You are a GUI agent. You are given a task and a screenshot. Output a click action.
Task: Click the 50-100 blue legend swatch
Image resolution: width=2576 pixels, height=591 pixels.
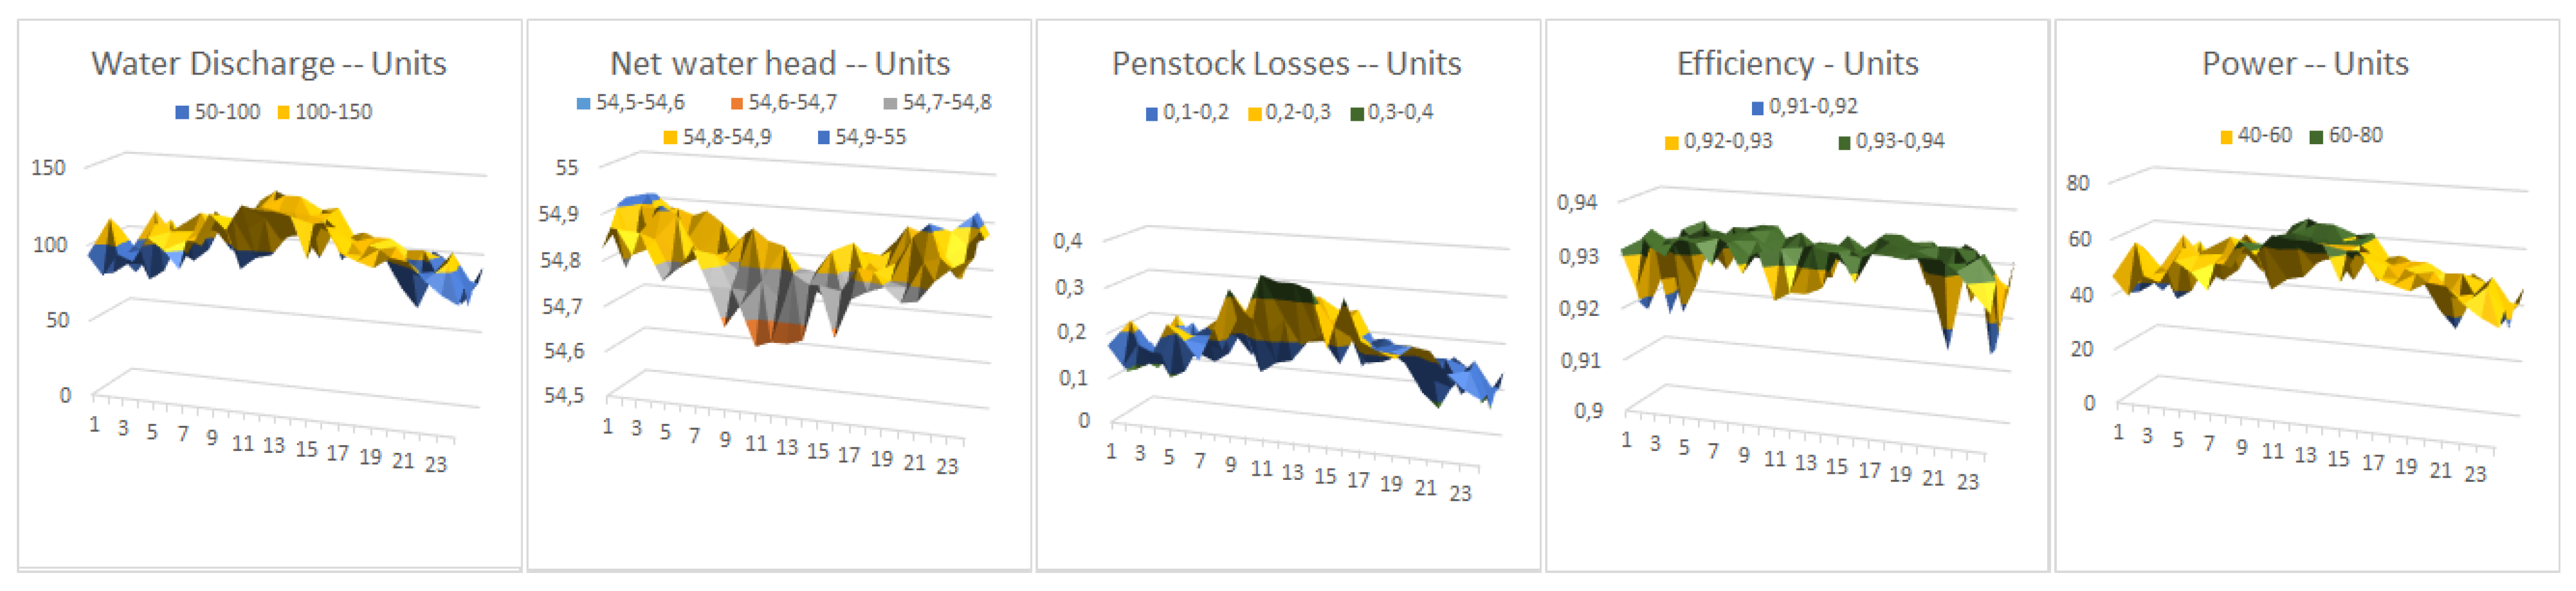(x=182, y=113)
